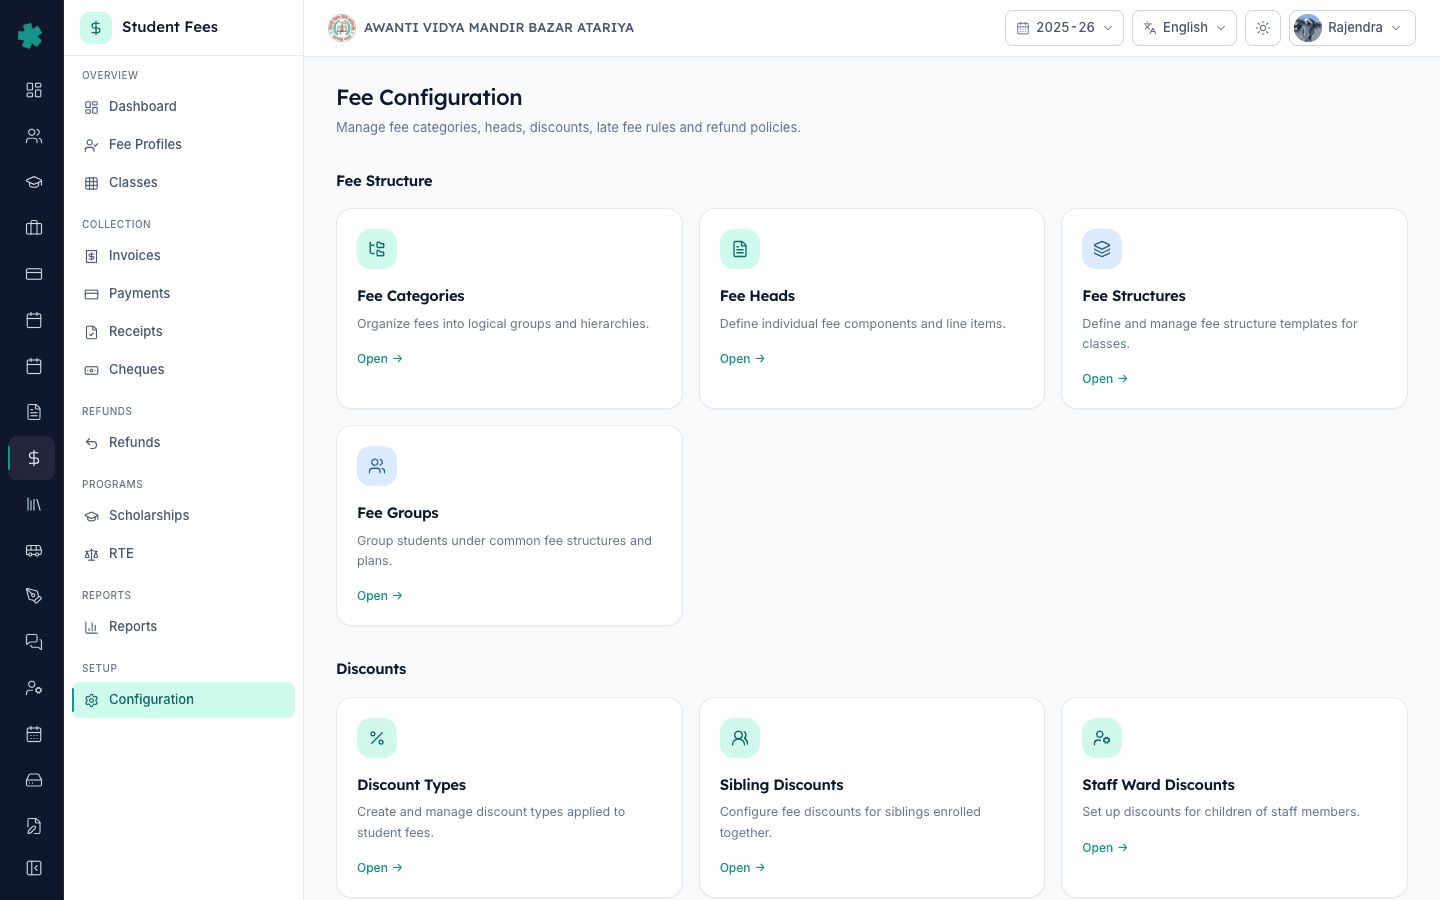Image resolution: width=1440 pixels, height=900 pixels.
Task: Open the document page icon in left rail
Action: click(34, 412)
